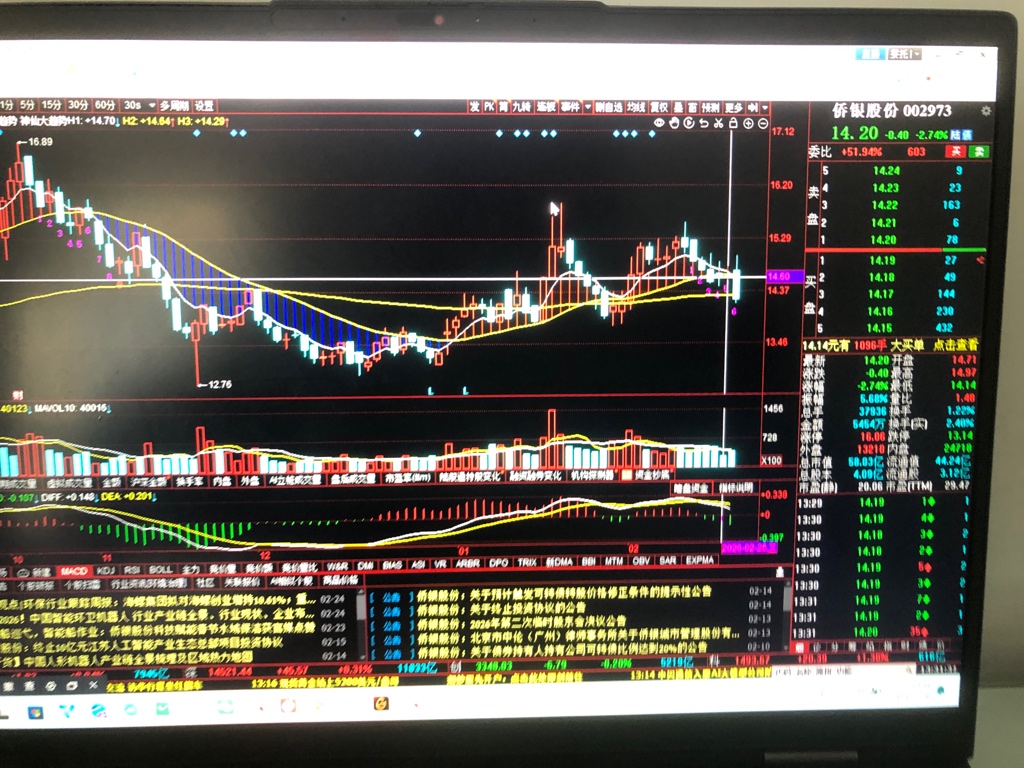Select the hand pan tool icon

pos(674,123)
